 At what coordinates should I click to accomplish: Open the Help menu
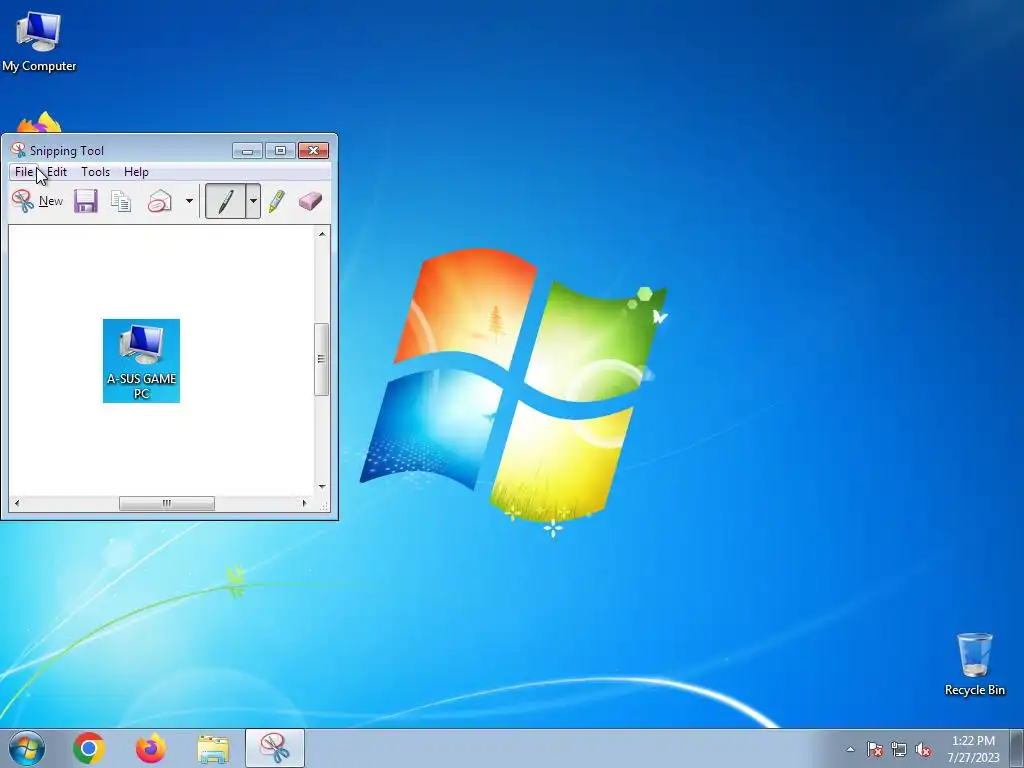tap(136, 172)
